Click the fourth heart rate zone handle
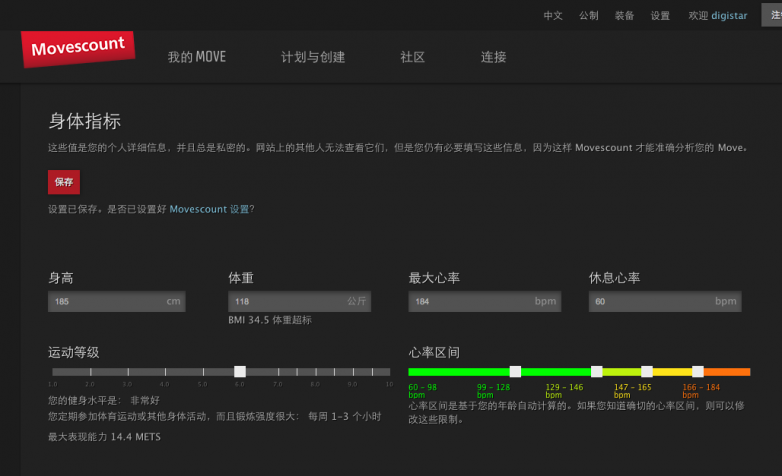This screenshot has width=782, height=476. [x=698, y=371]
